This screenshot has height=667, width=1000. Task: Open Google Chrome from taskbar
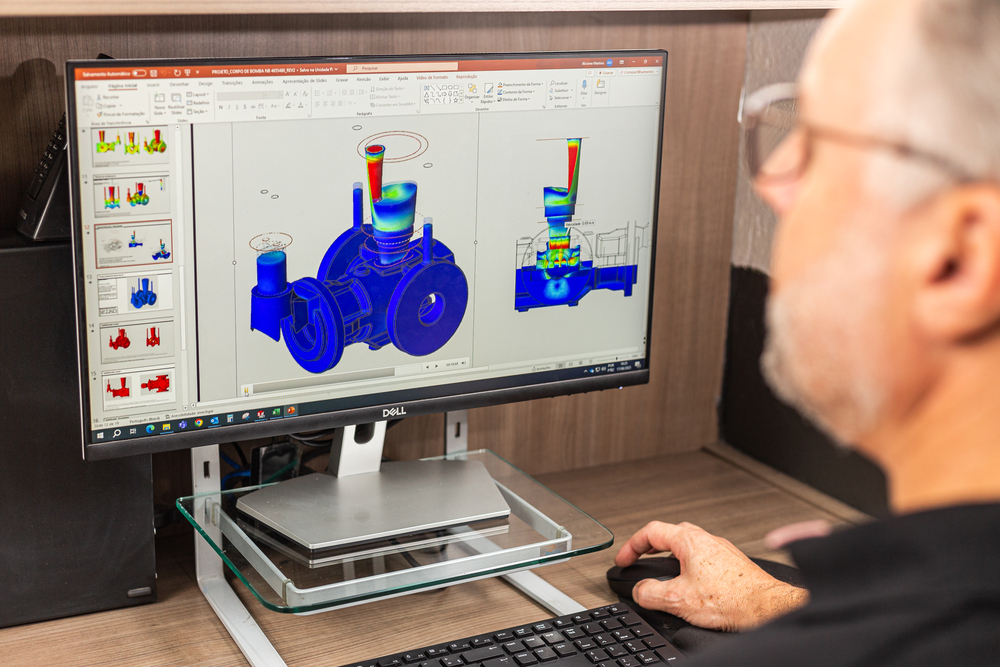[x=199, y=423]
